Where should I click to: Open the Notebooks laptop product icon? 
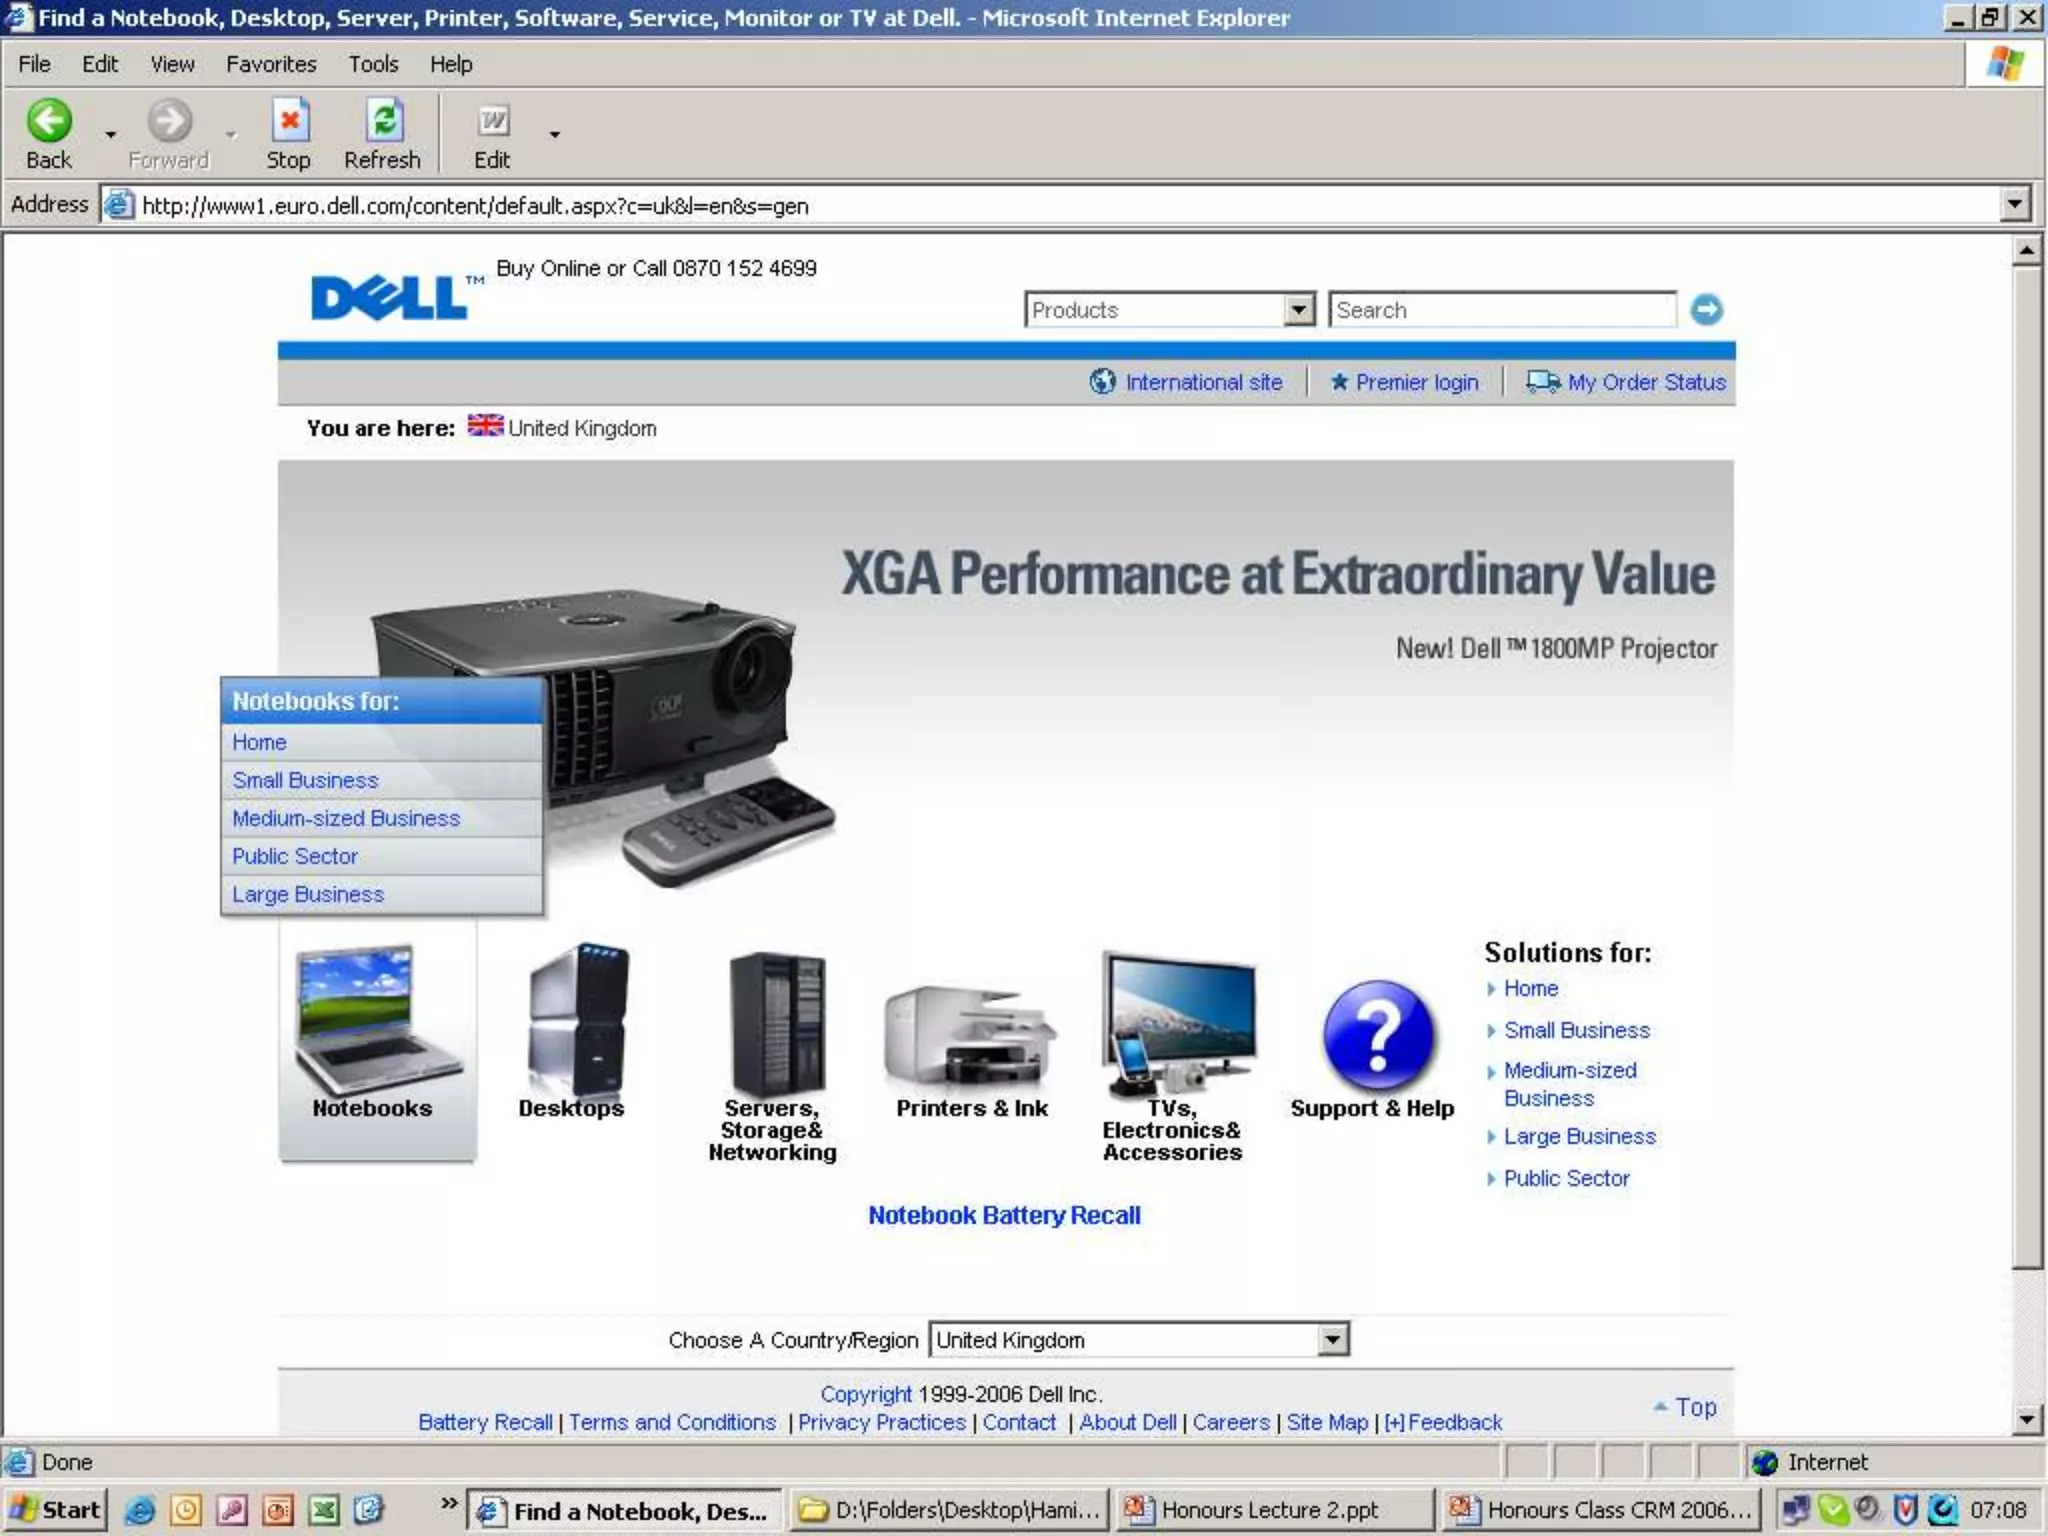point(377,1020)
